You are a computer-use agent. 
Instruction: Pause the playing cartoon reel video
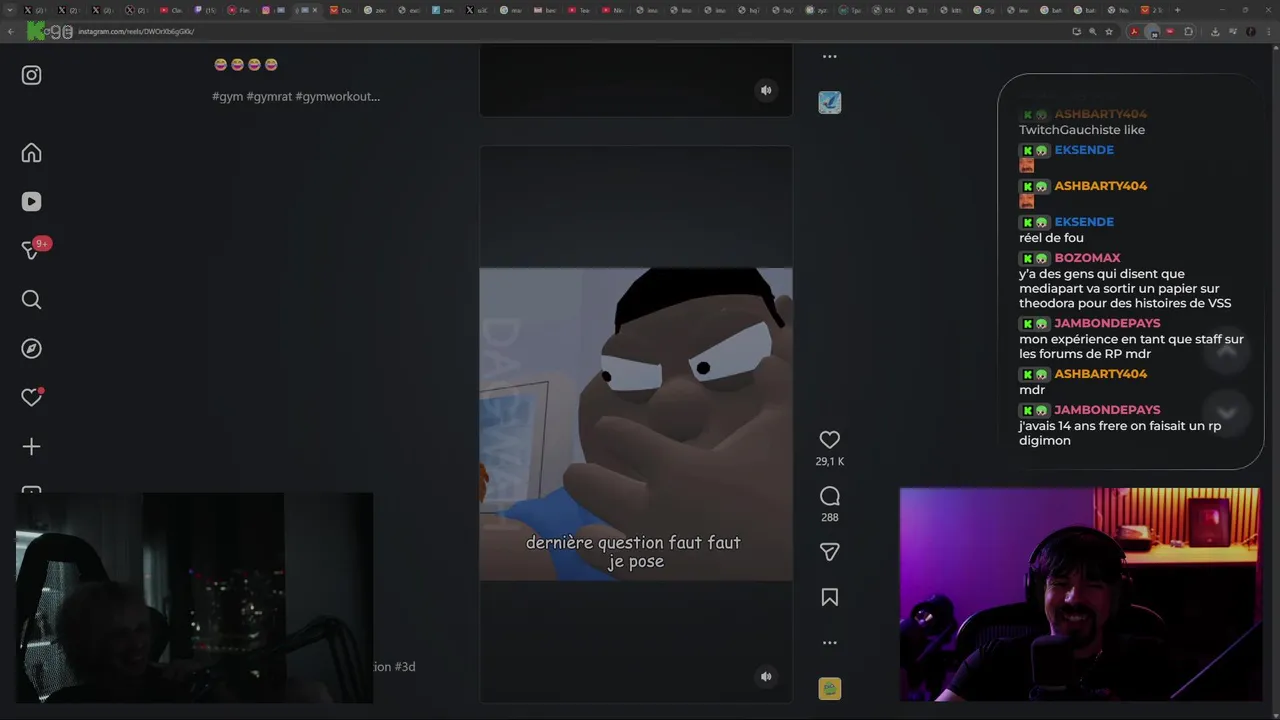click(x=636, y=424)
